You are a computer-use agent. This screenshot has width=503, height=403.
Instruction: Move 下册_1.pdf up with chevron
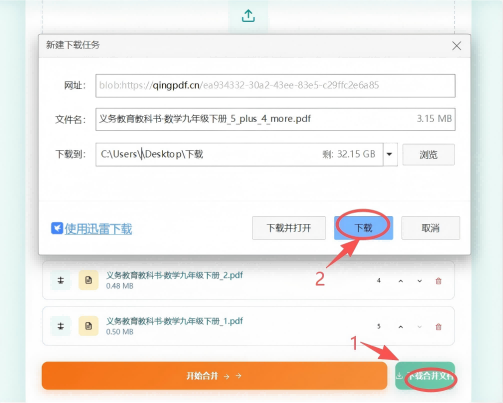(x=401, y=327)
